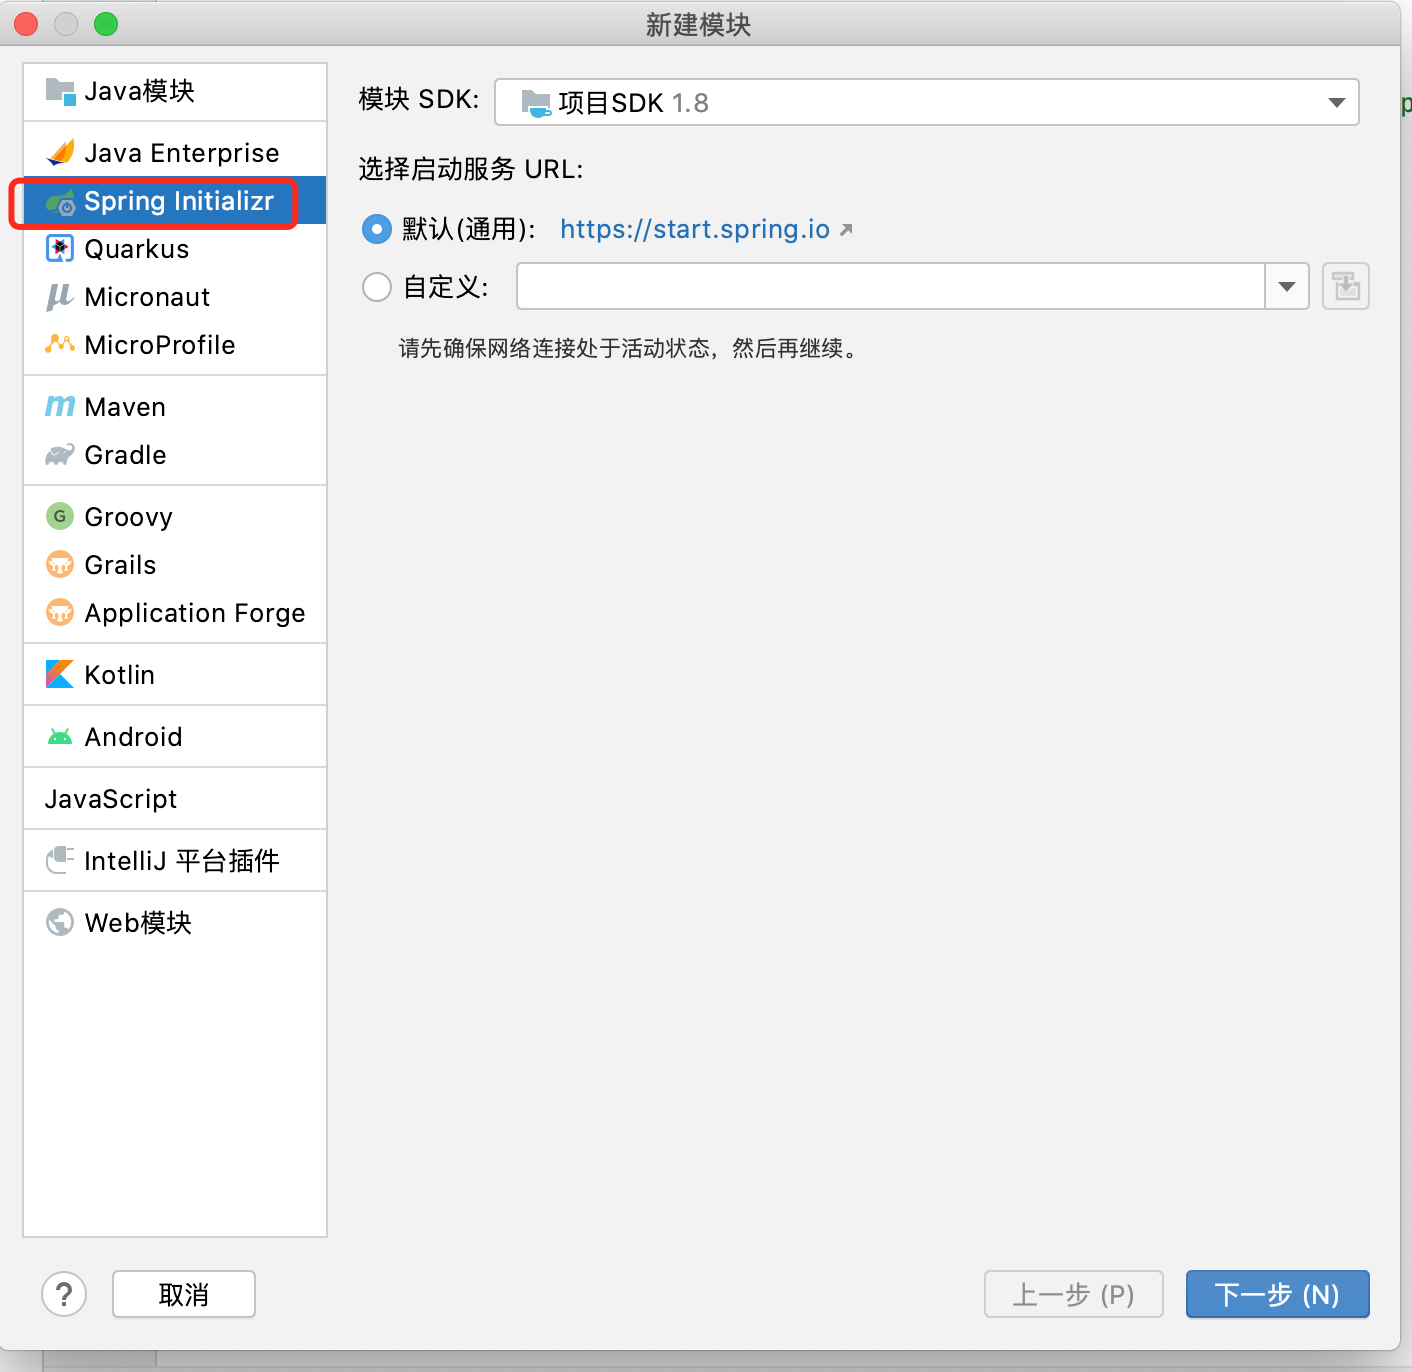Click the Kotlin K icon
Screen dimensions: 1412x1372
tap(60, 674)
